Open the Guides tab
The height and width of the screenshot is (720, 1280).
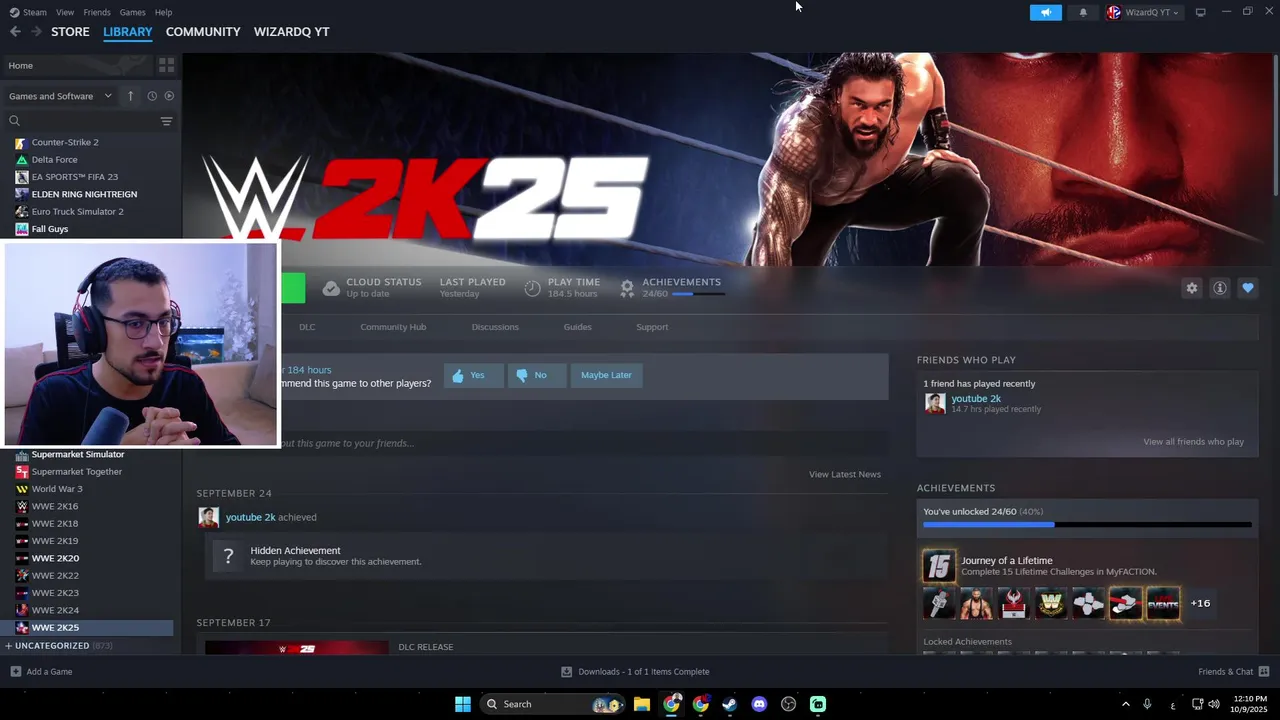pos(577,327)
